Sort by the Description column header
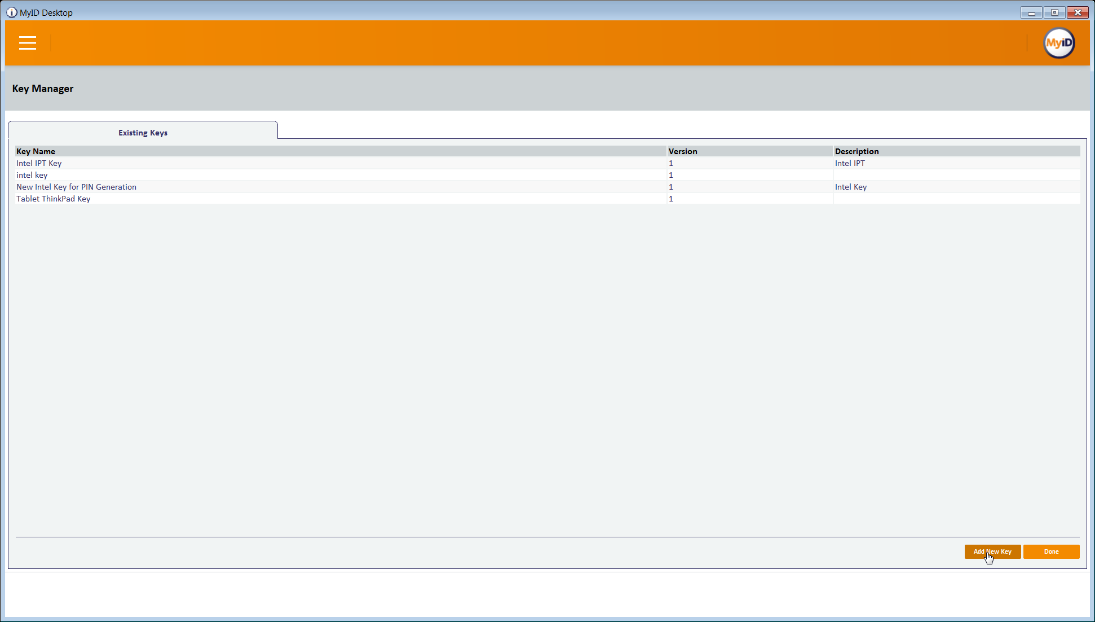1095x622 pixels. (x=957, y=151)
